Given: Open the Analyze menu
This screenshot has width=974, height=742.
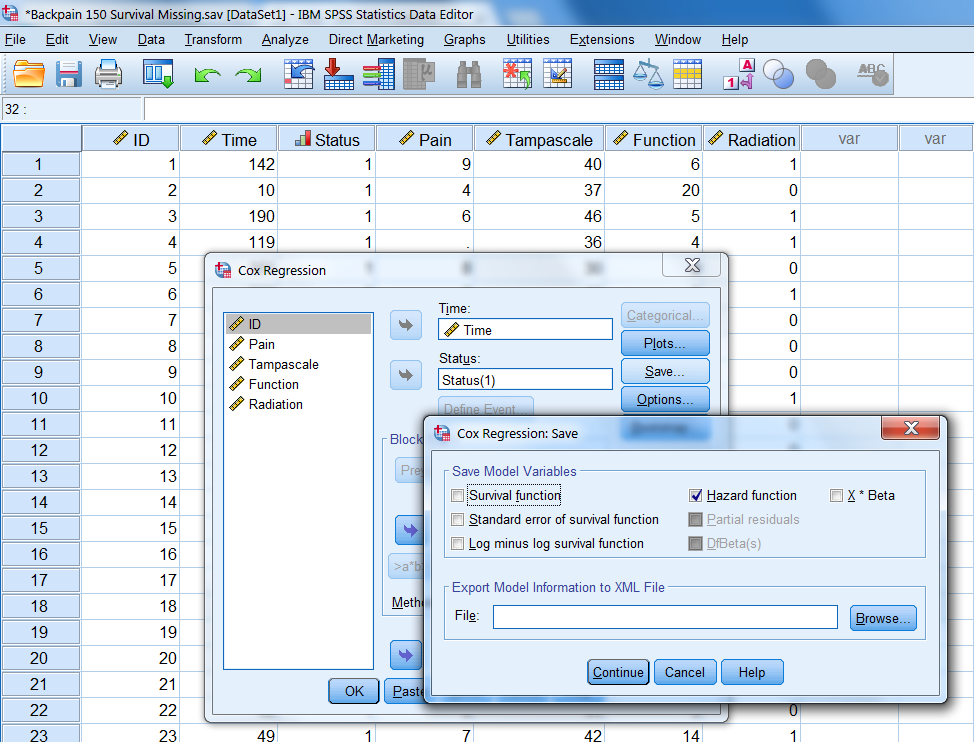Looking at the screenshot, I should (285, 39).
